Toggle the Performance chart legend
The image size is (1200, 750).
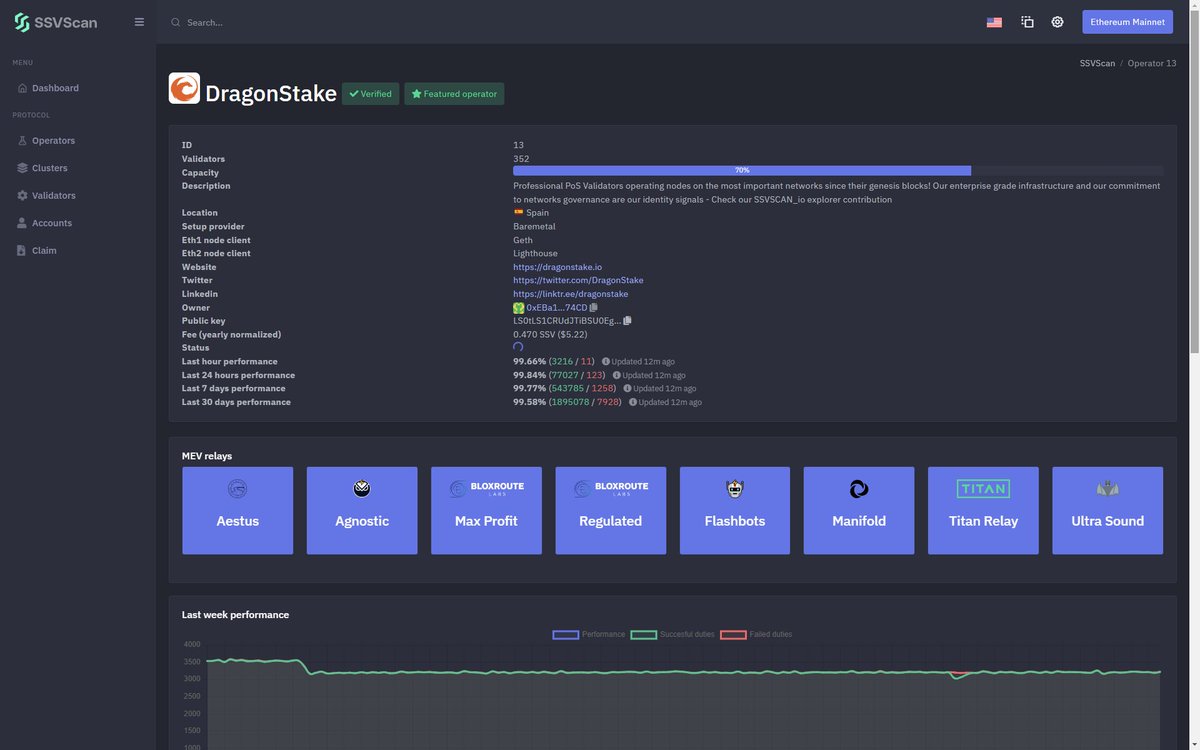pos(589,634)
